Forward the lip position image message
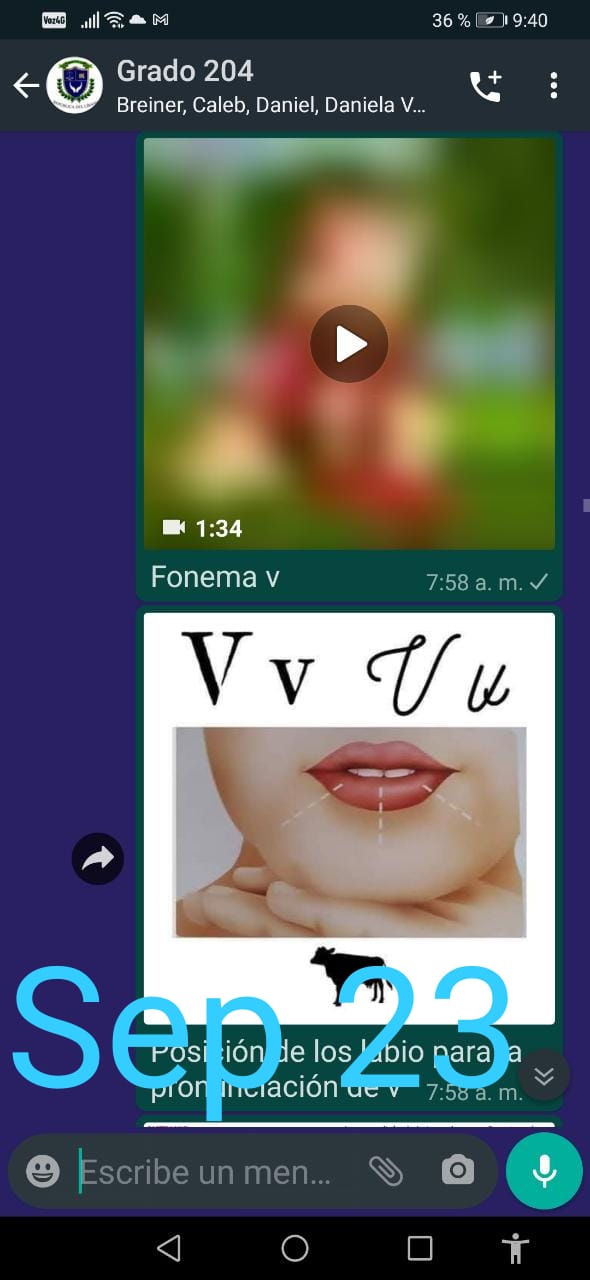Image resolution: width=590 pixels, height=1280 pixels. coord(98,858)
